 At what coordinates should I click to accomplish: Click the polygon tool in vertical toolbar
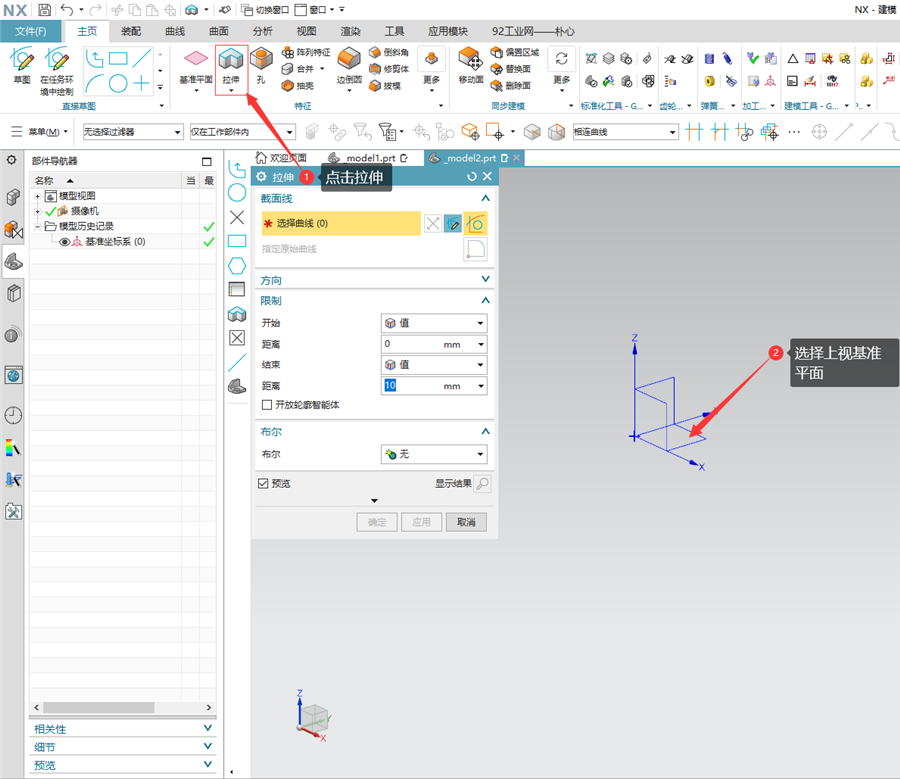click(237, 266)
